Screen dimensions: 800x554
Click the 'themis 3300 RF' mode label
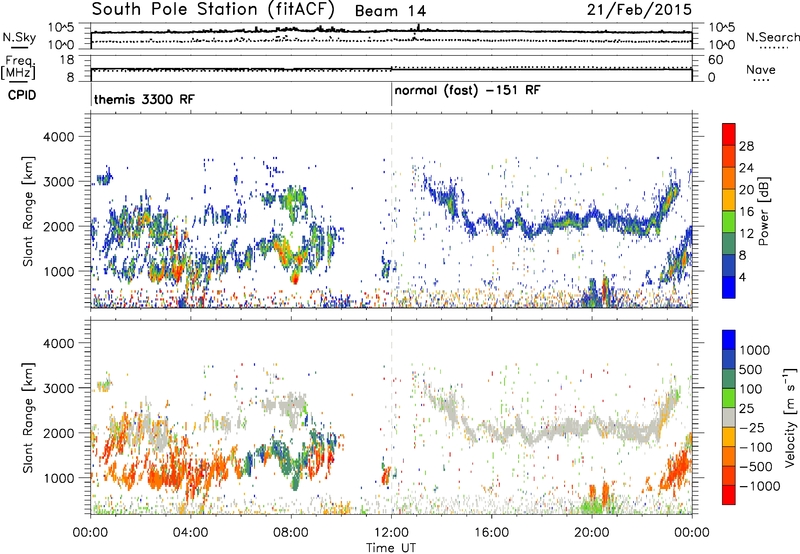coord(144,99)
